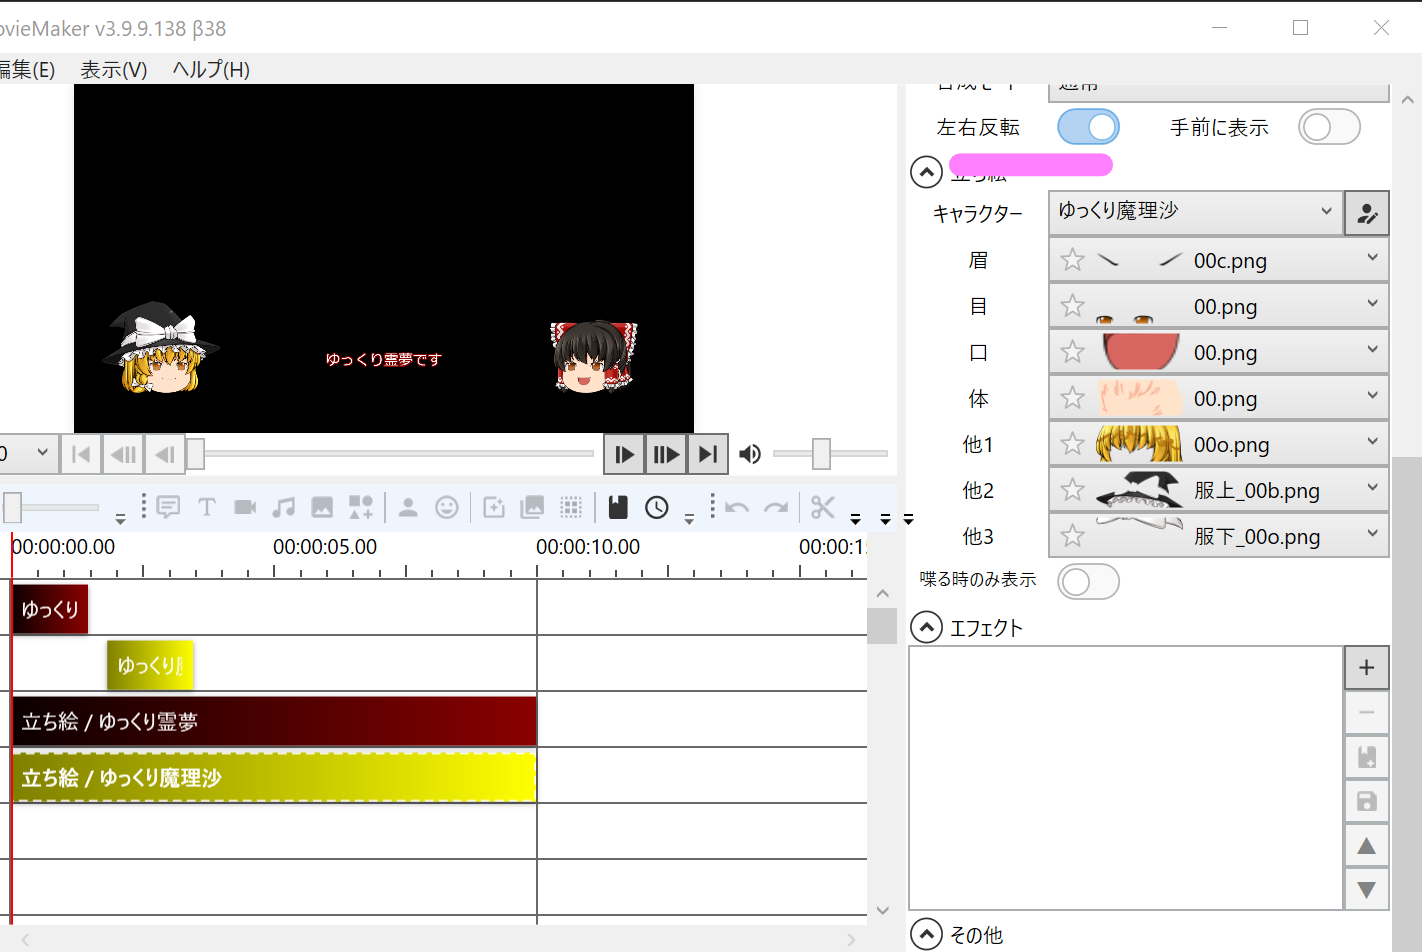Enable the 手前に表示 switch
1422x952 pixels.
pyautogui.click(x=1329, y=127)
